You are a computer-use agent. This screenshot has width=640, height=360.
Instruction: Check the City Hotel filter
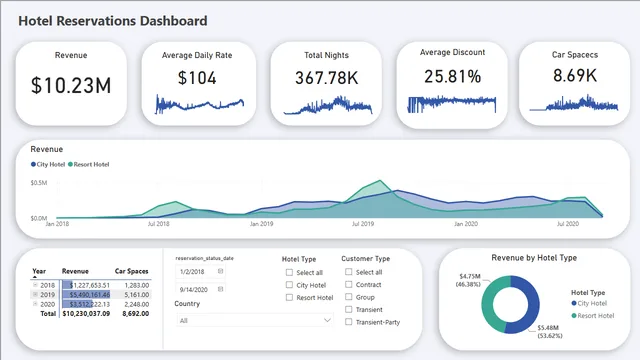tap(289, 285)
